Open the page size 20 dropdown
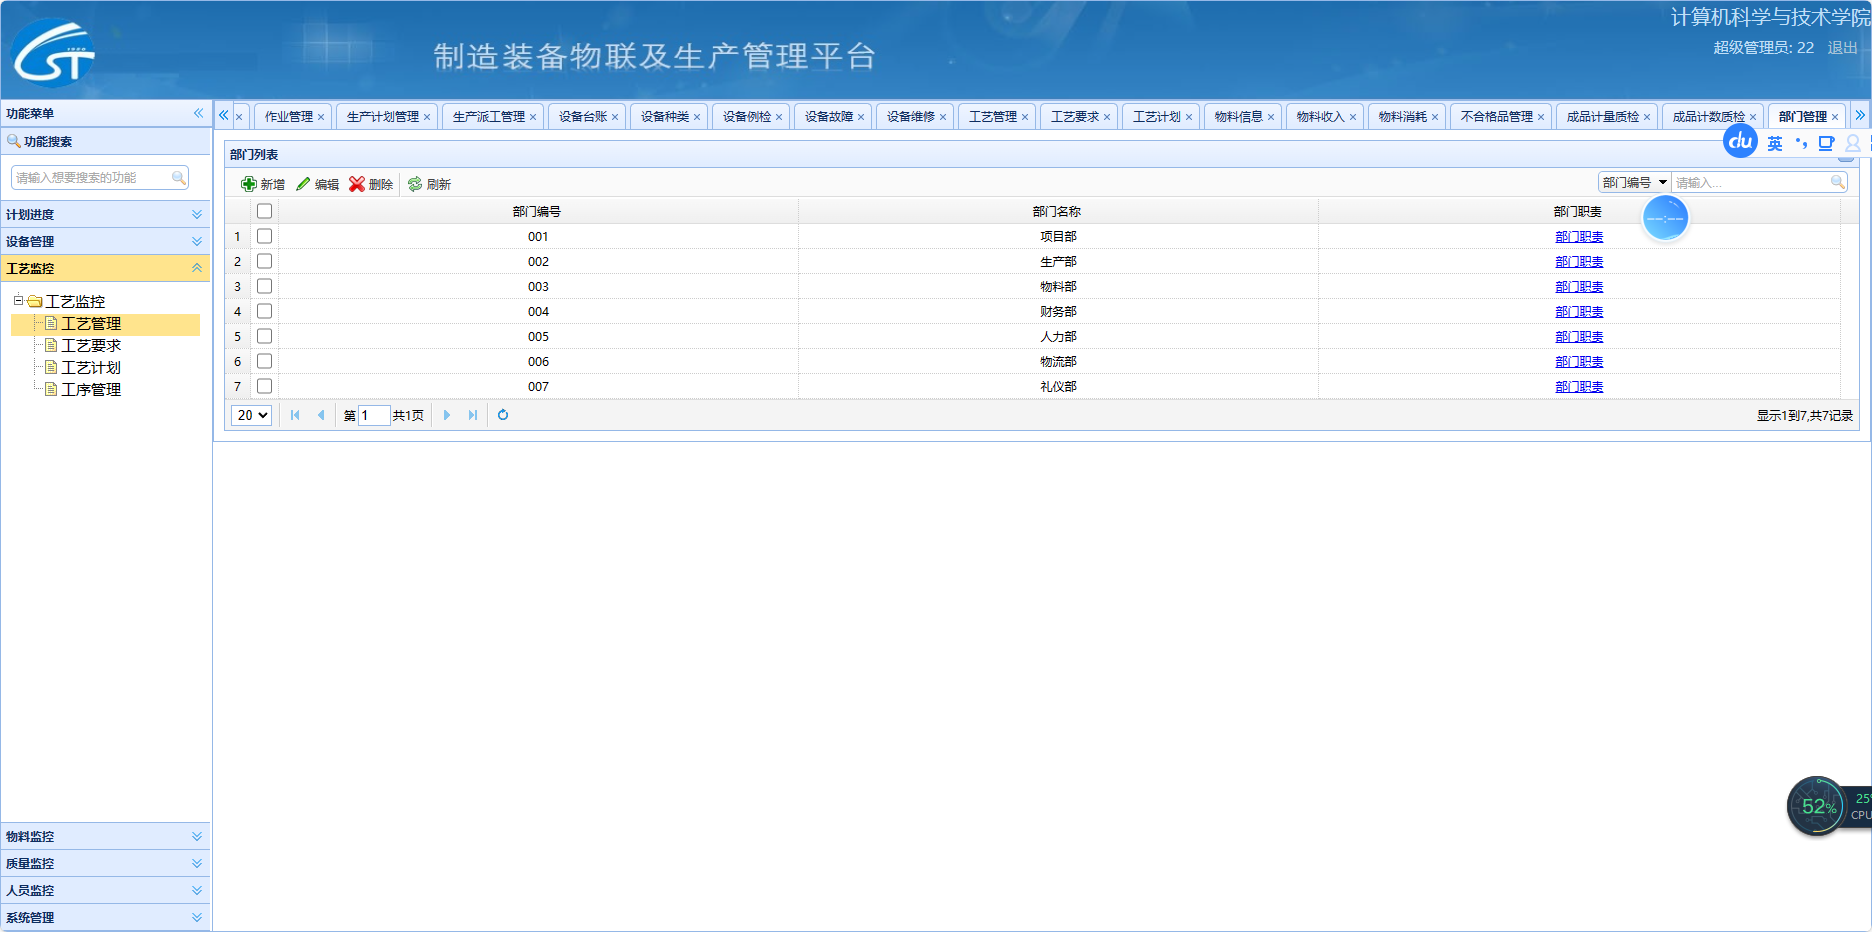 (x=252, y=415)
